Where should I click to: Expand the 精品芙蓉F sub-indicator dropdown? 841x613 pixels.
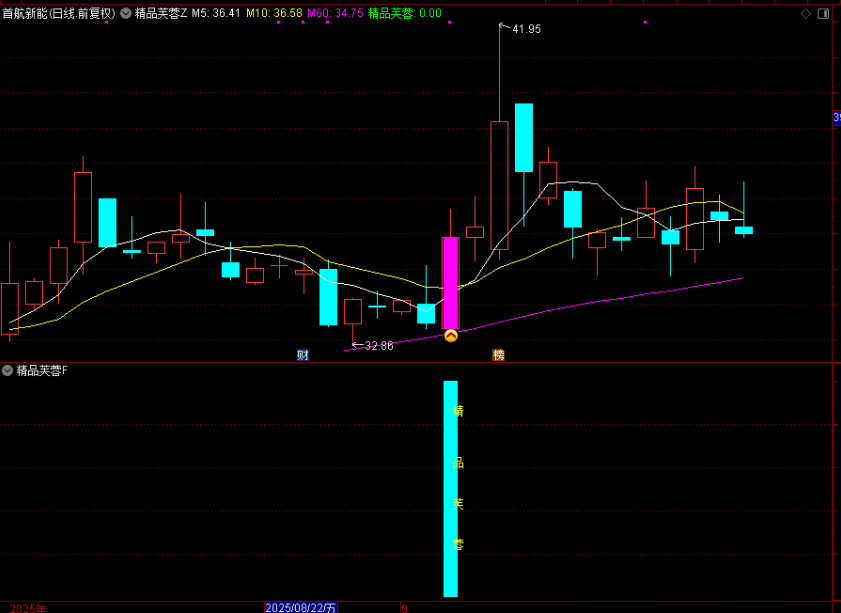click(x=8, y=371)
